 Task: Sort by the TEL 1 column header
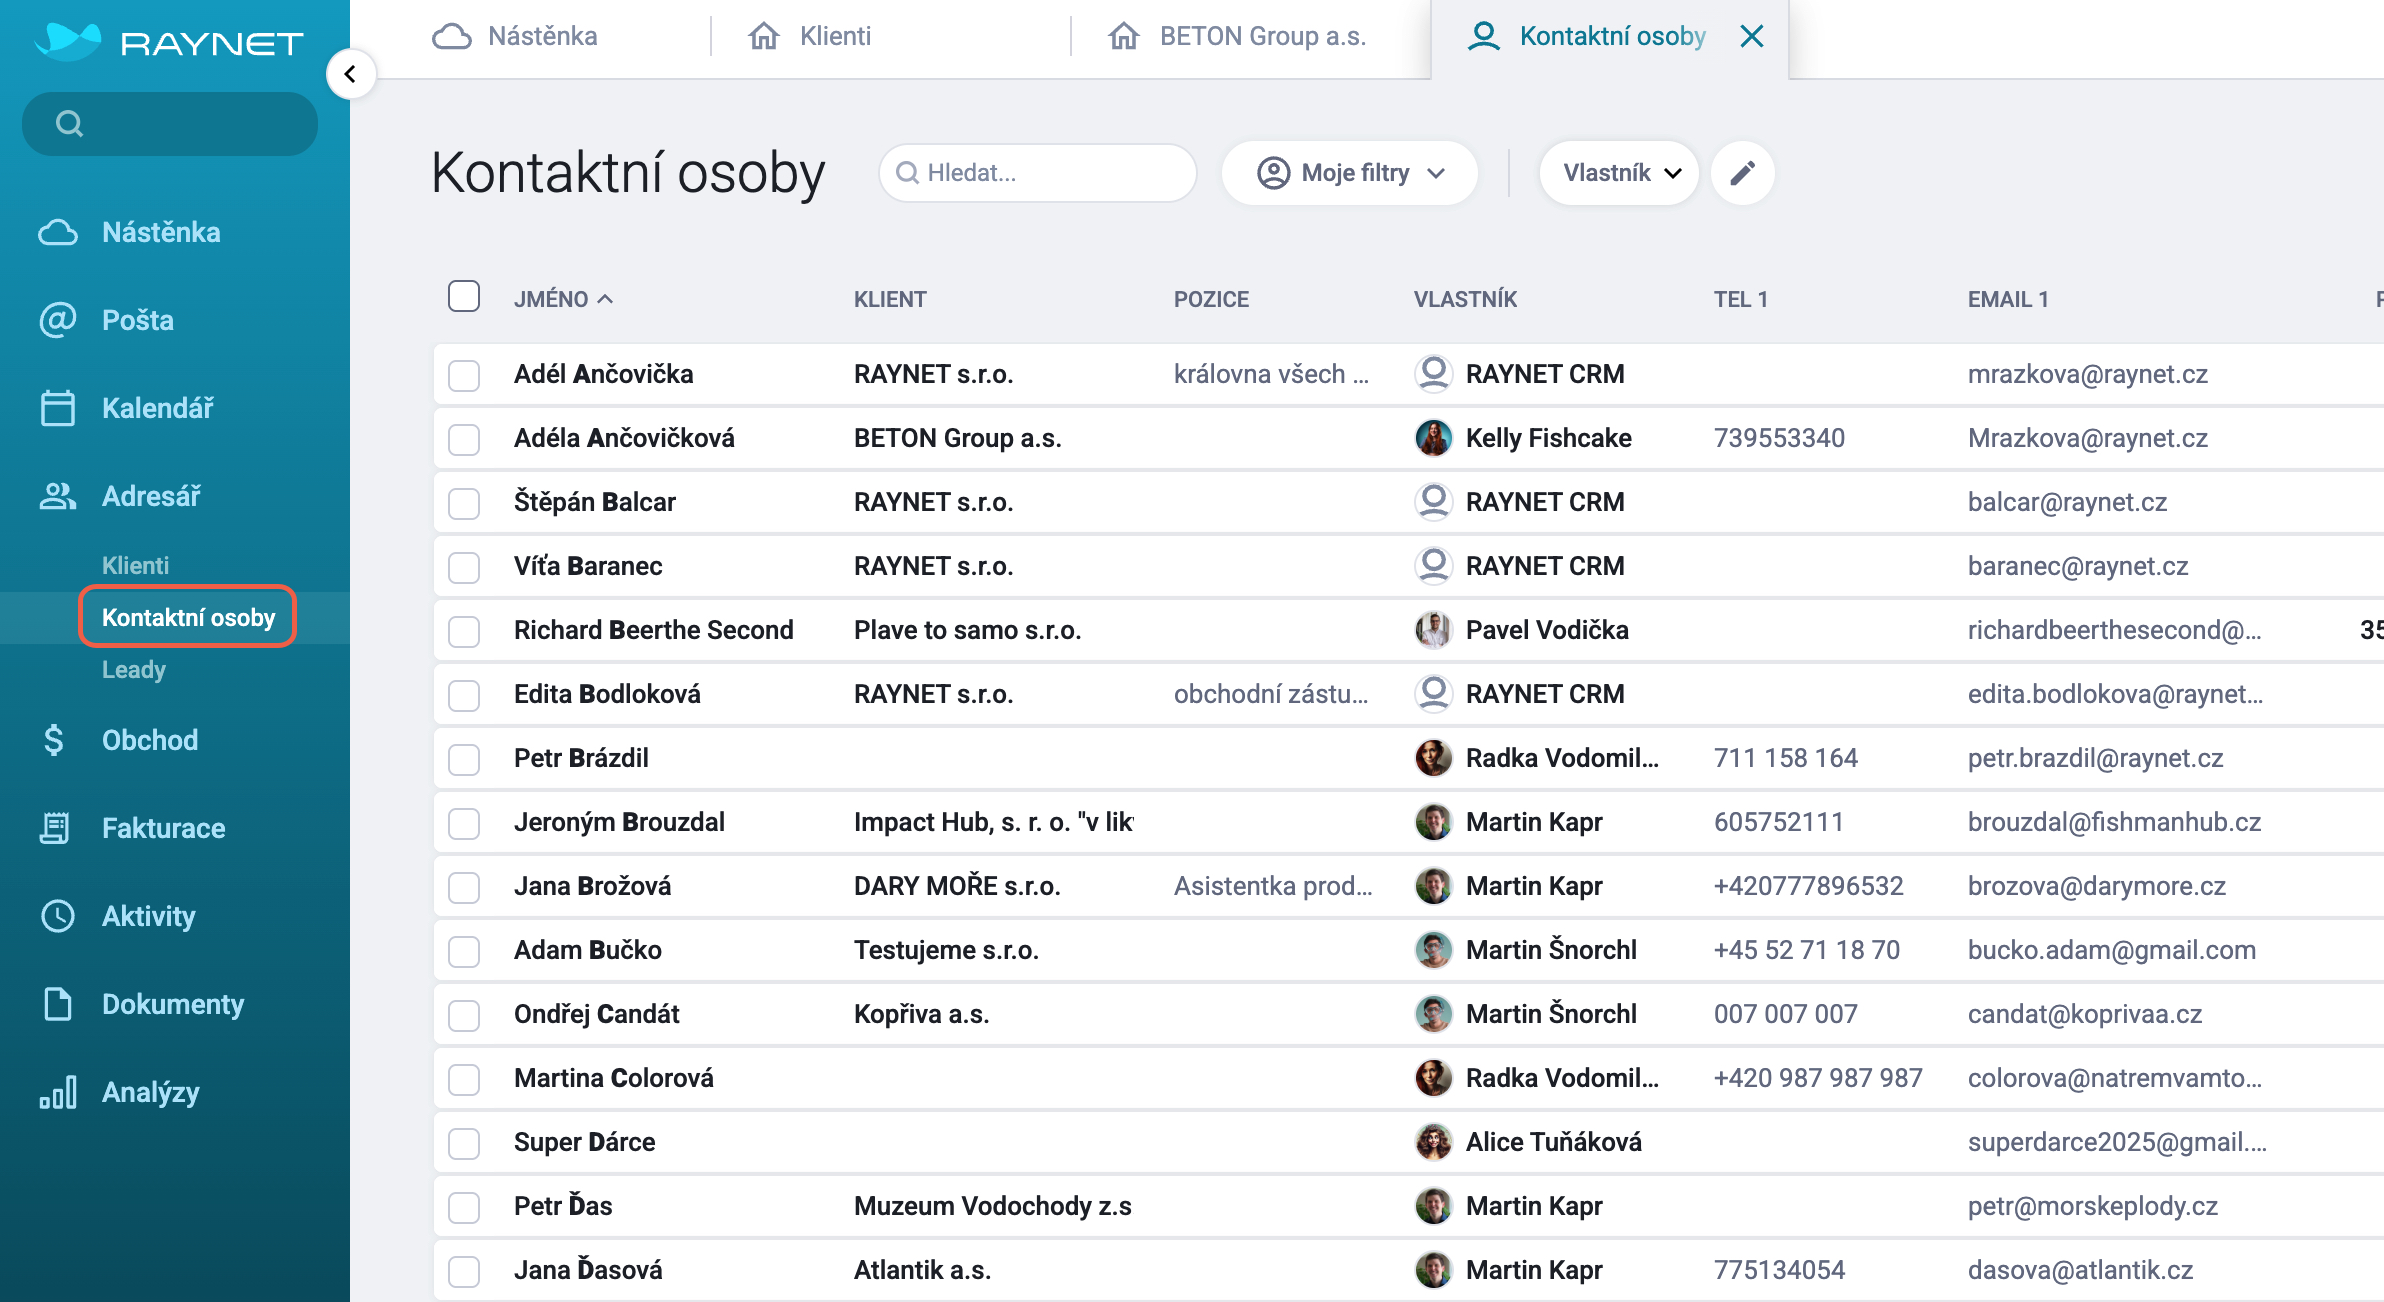1741,299
